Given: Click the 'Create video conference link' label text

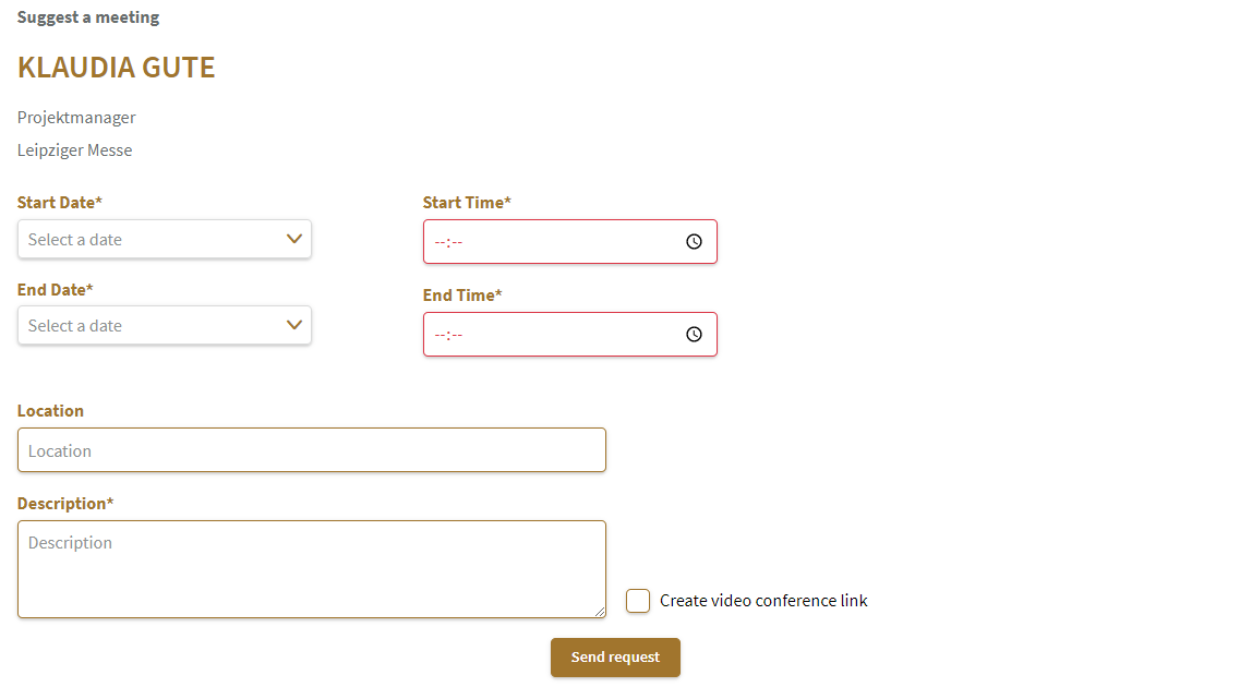Looking at the screenshot, I should point(764,601).
